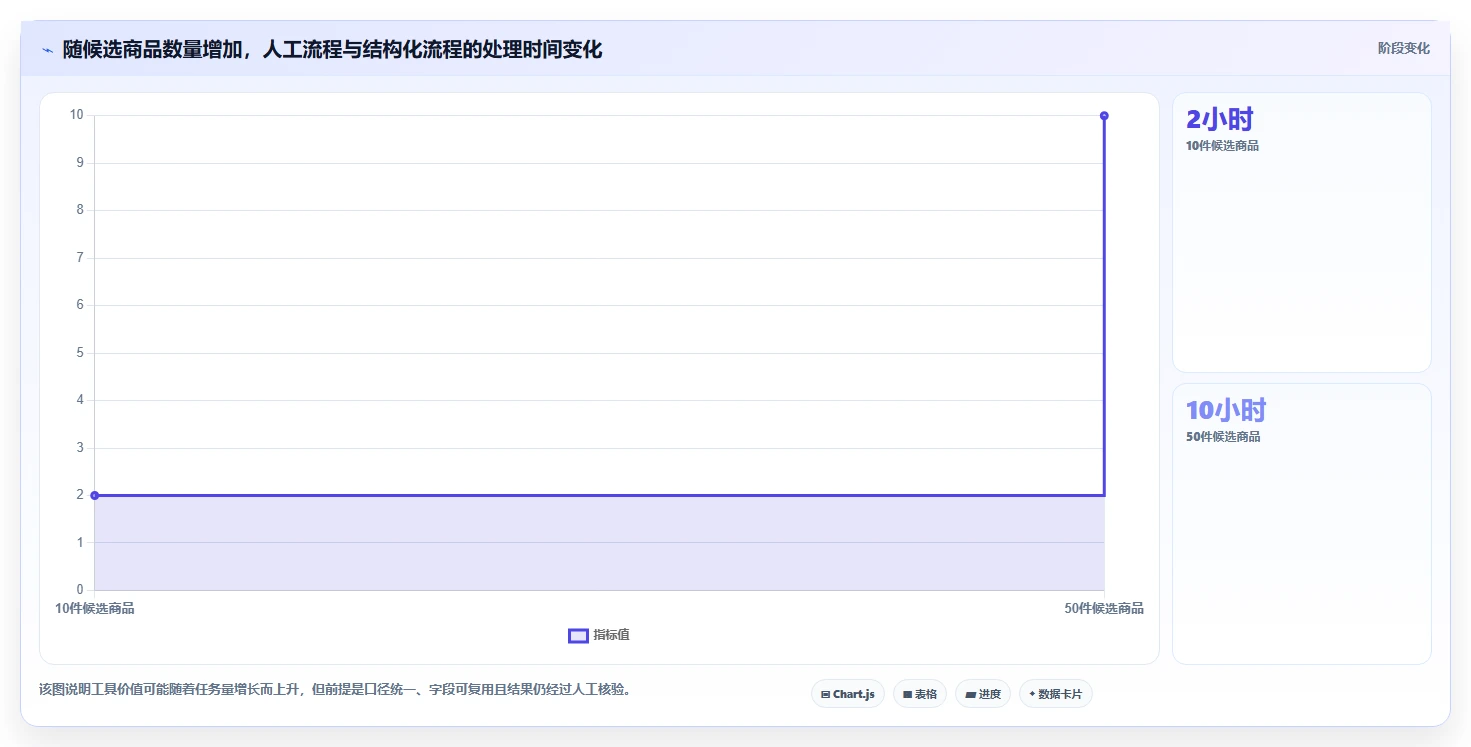The width and height of the screenshot is (1471, 747).
Task: Click the chart icon beside the title
Action: [x=47, y=50]
